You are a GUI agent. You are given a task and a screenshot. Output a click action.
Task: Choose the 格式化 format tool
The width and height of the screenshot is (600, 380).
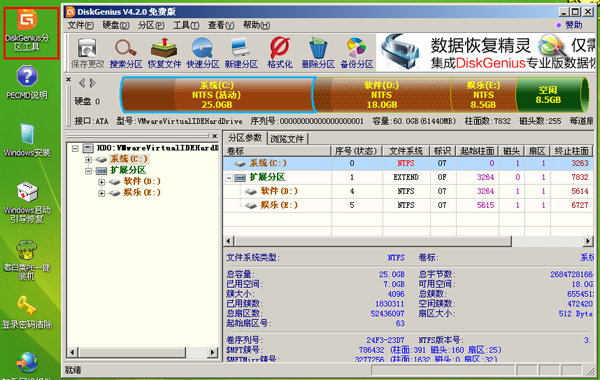[x=280, y=53]
